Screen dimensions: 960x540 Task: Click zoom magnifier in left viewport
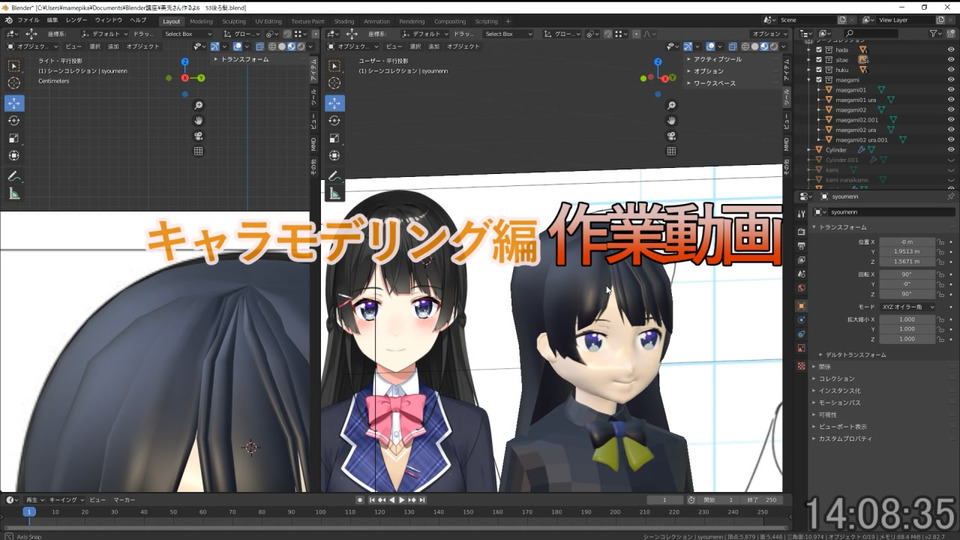(198, 105)
